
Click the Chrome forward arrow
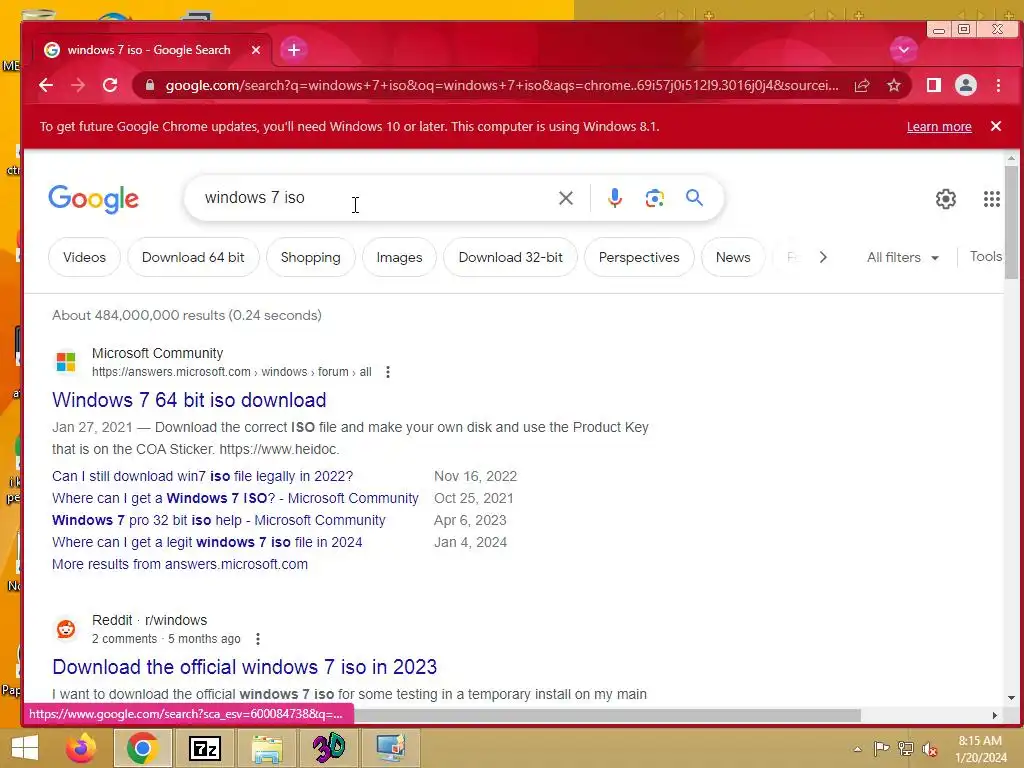point(78,85)
